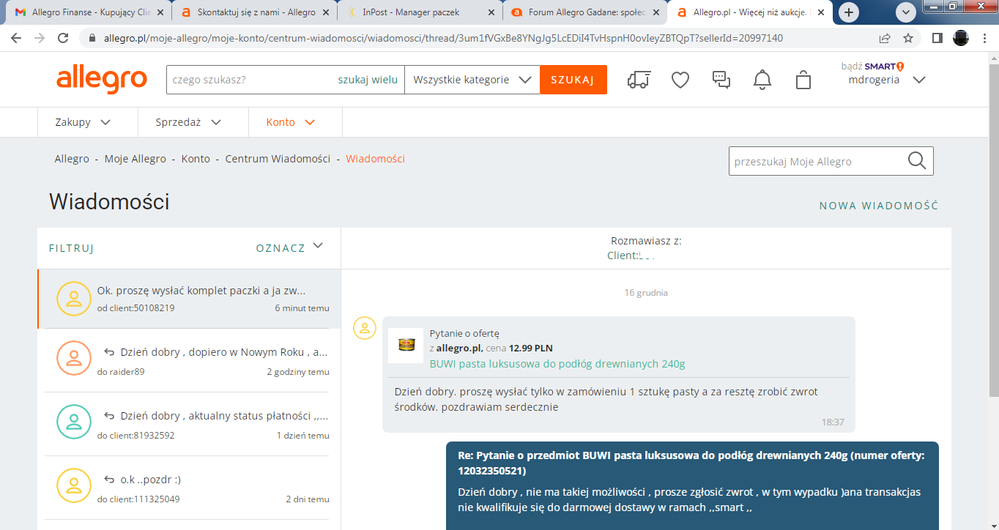Open the shopping bag cart icon
The height and width of the screenshot is (530, 999).
click(x=803, y=80)
